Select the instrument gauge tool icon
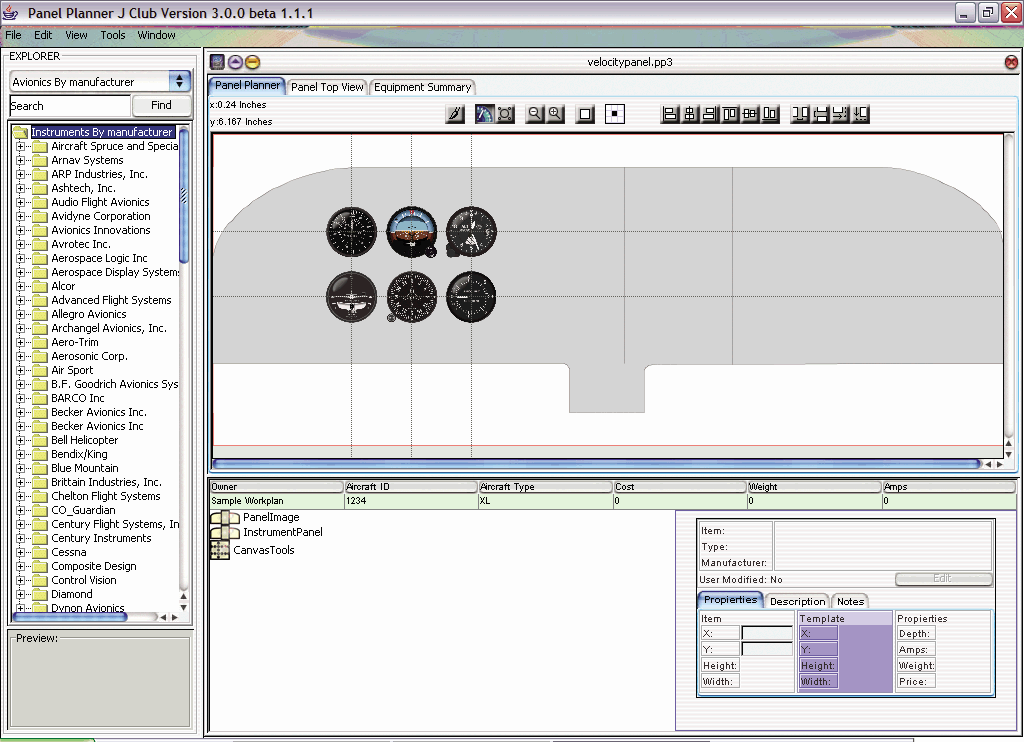Image resolution: width=1024 pixels, height=742 pixels. (x=484, y=114)
